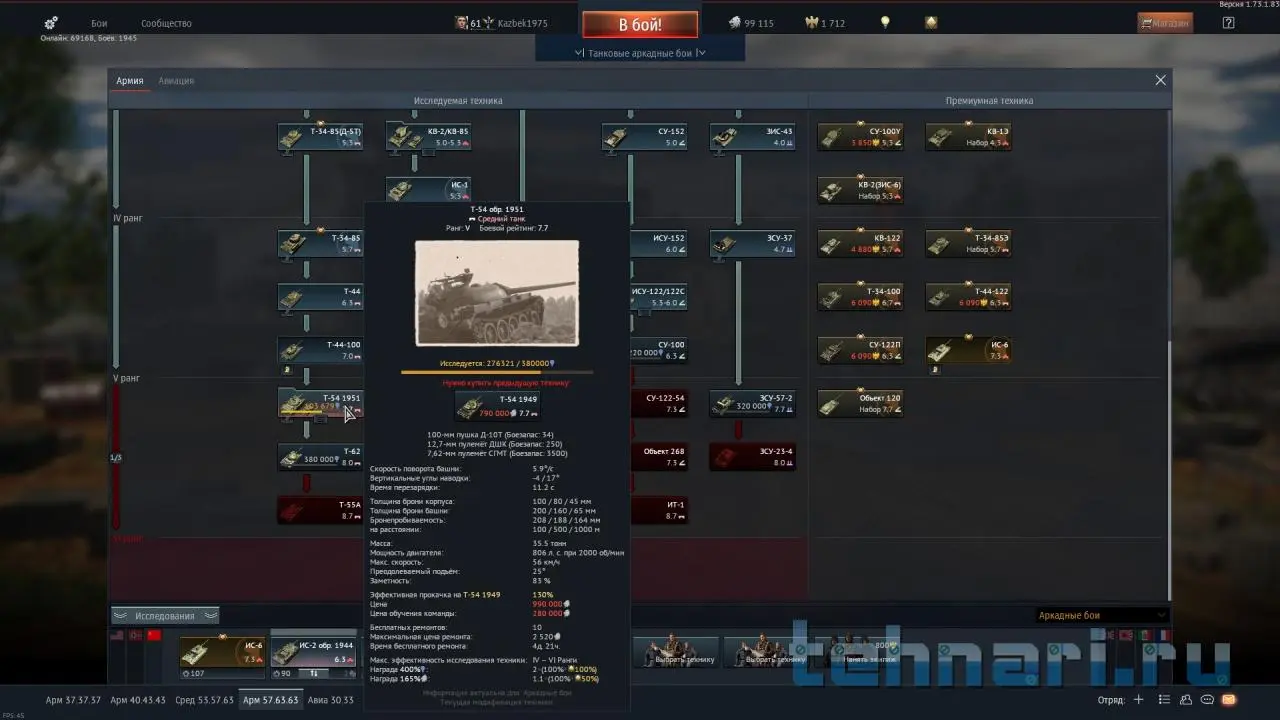The image size is (1280, 720).
Task: Select the Т-62 tank card
Action: (320, 457)
